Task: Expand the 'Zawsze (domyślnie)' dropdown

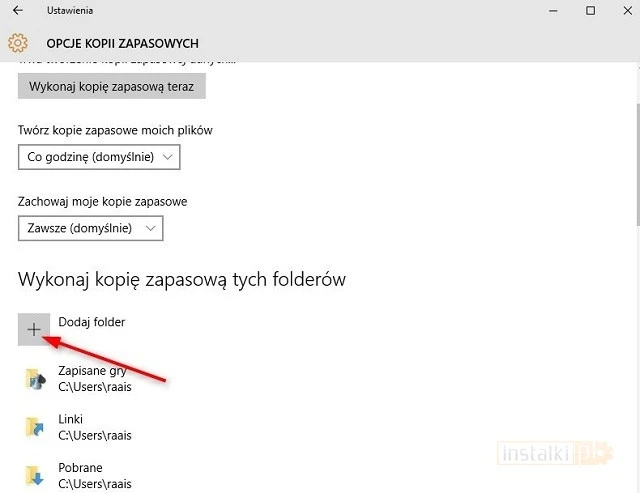Action: tap(90, 228)
